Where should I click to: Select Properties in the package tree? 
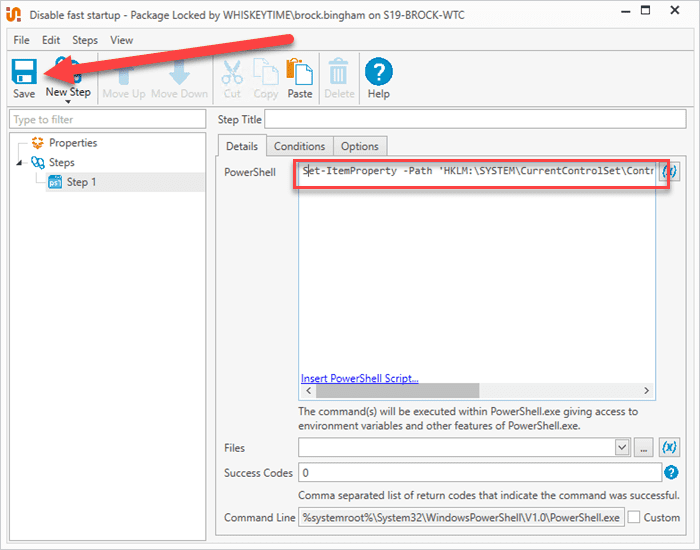[73, 143]
